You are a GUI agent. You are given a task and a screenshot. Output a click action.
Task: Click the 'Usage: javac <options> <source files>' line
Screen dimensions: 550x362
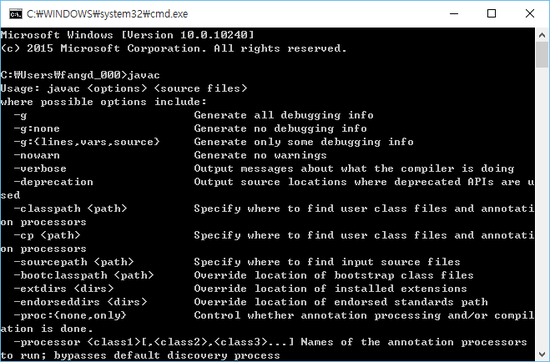coord(124,88)
